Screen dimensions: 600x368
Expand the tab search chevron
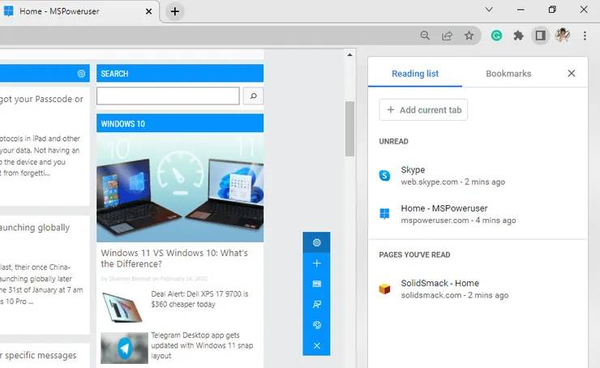click(x=489, y=10)
